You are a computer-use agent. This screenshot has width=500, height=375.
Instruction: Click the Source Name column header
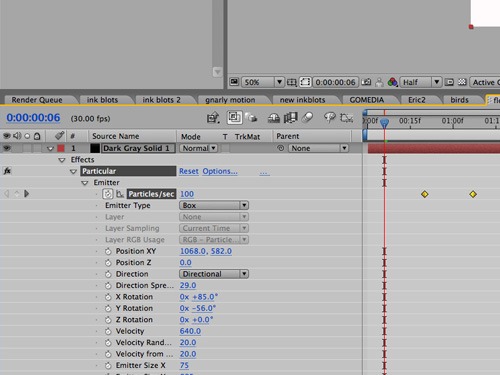tap(116, 136)
